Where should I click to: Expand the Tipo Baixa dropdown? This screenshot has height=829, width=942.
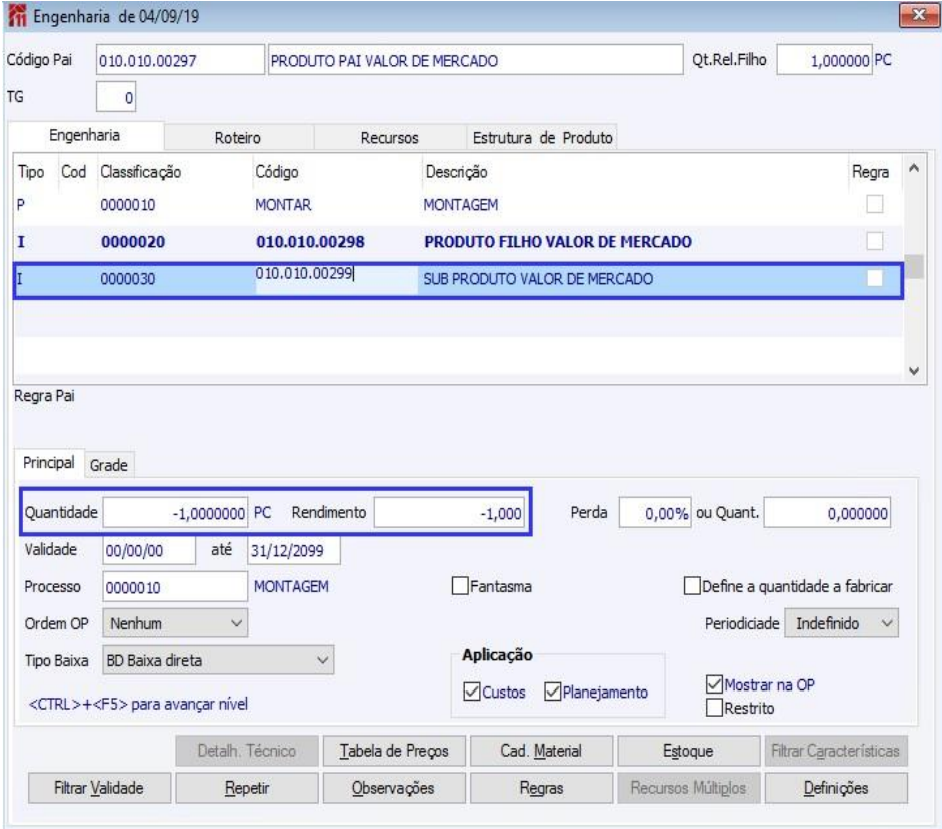pyautogui.click(x=217, y=659)
